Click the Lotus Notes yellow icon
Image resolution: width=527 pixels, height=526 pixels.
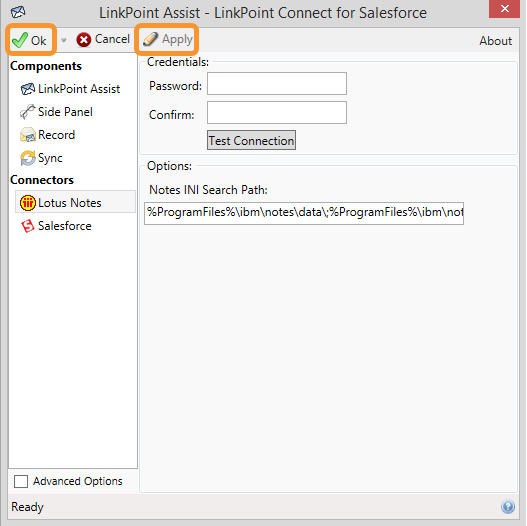(28, 203)
